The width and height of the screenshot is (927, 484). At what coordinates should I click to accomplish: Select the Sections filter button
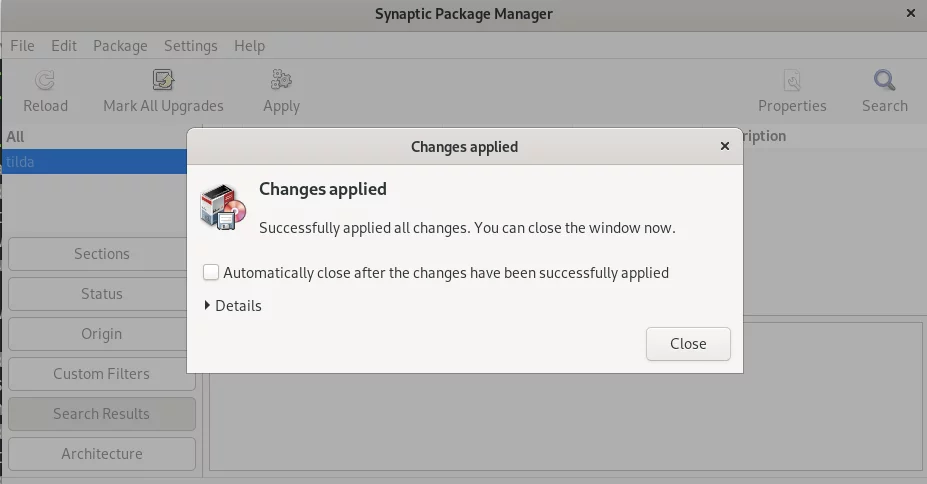[102, 254]
